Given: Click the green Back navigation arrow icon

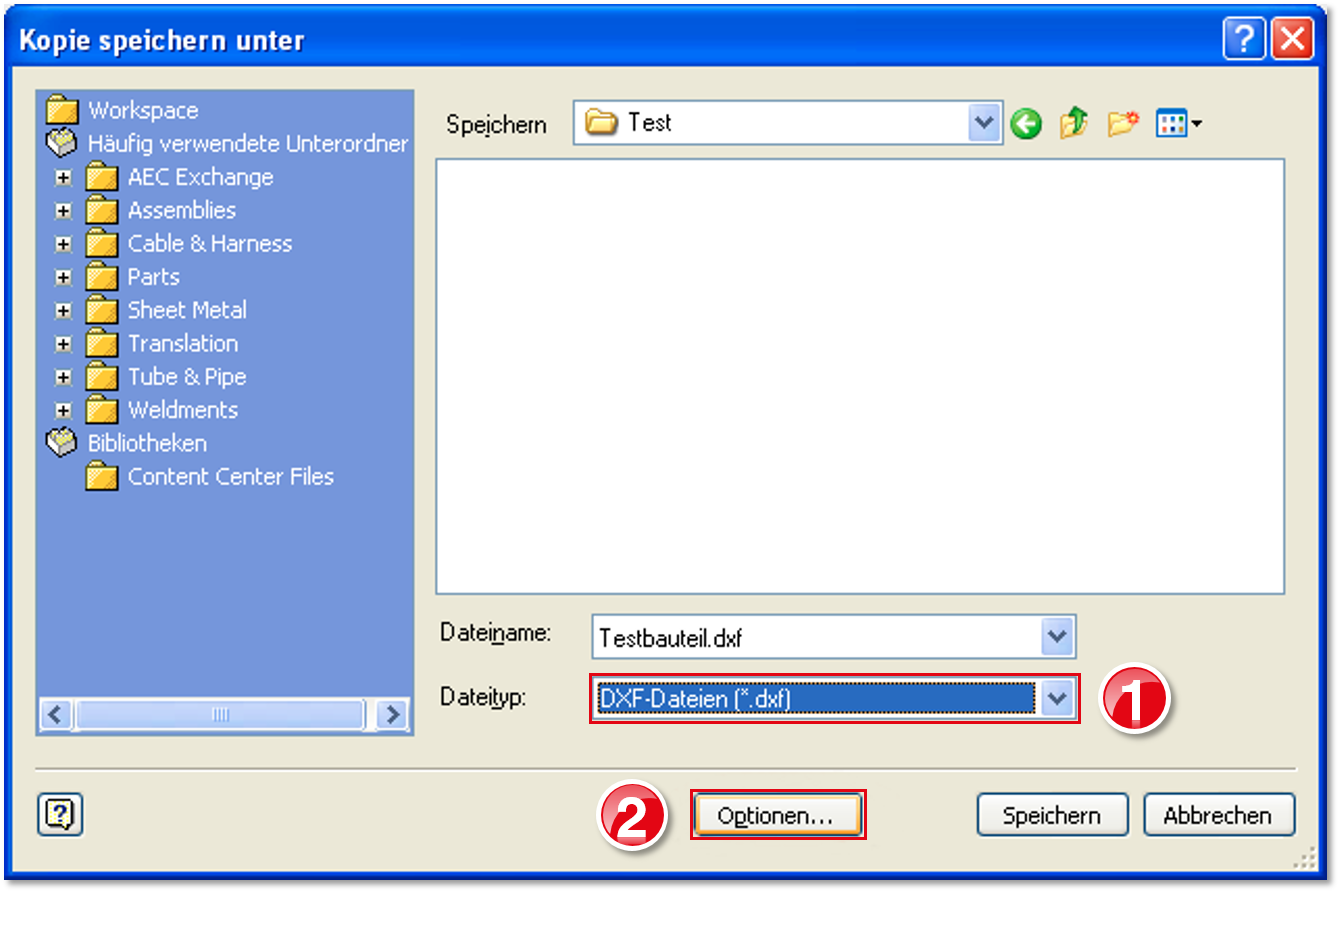Looking at the screenshot, I should point(1025,124).
